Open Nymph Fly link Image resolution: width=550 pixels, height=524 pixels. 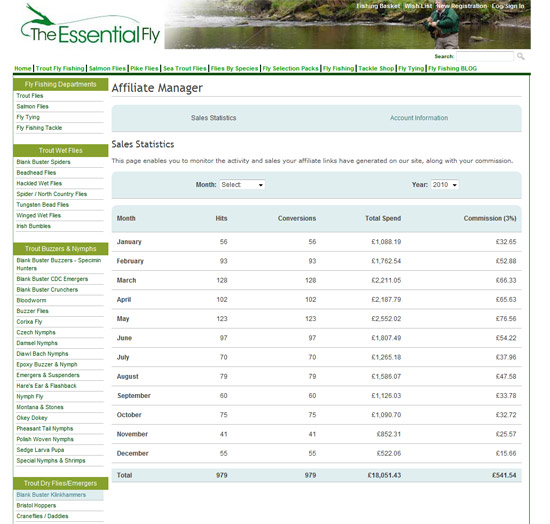[30, 397]
